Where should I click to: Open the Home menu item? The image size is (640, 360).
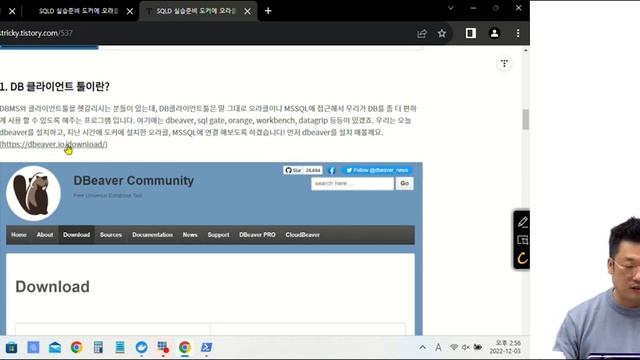[19, 235]
